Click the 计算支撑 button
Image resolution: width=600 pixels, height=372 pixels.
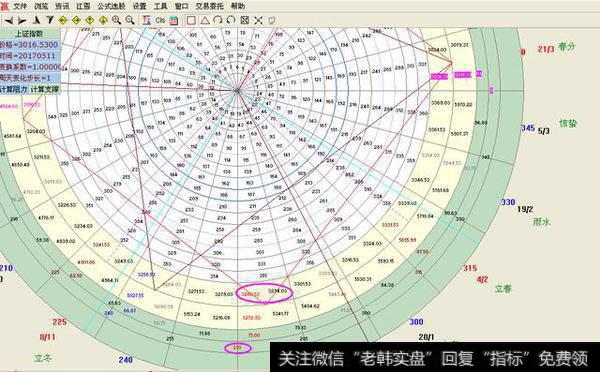pos(45,89)
